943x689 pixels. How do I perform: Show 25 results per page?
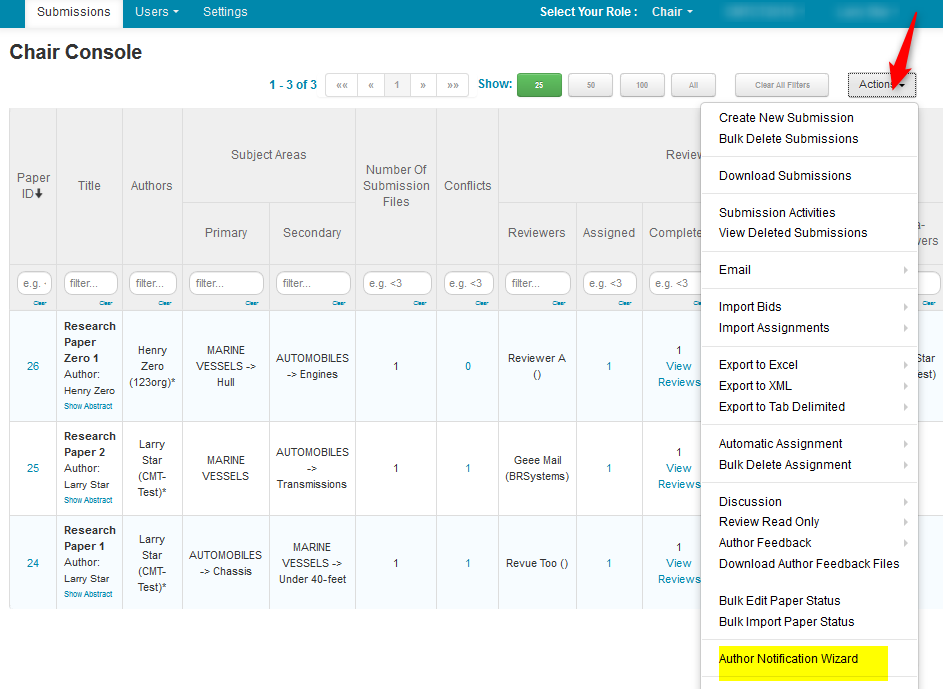tap(539, 85)
